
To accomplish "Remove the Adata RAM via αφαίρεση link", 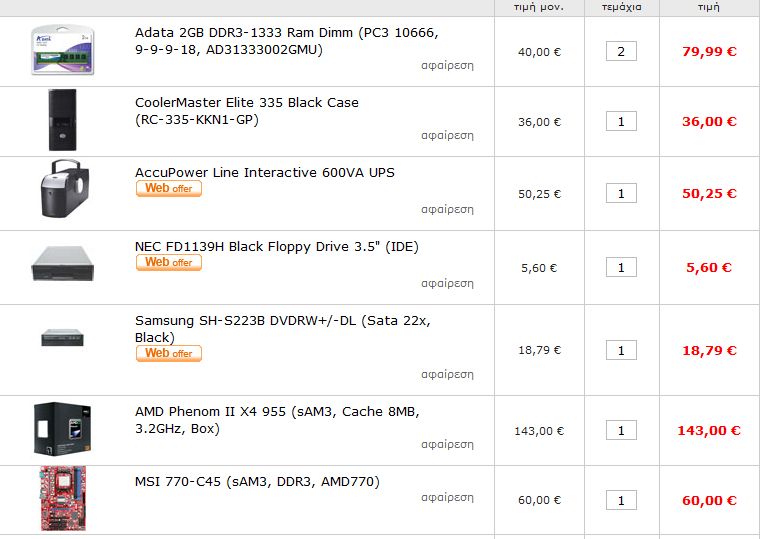I will [x=447, y=65].
